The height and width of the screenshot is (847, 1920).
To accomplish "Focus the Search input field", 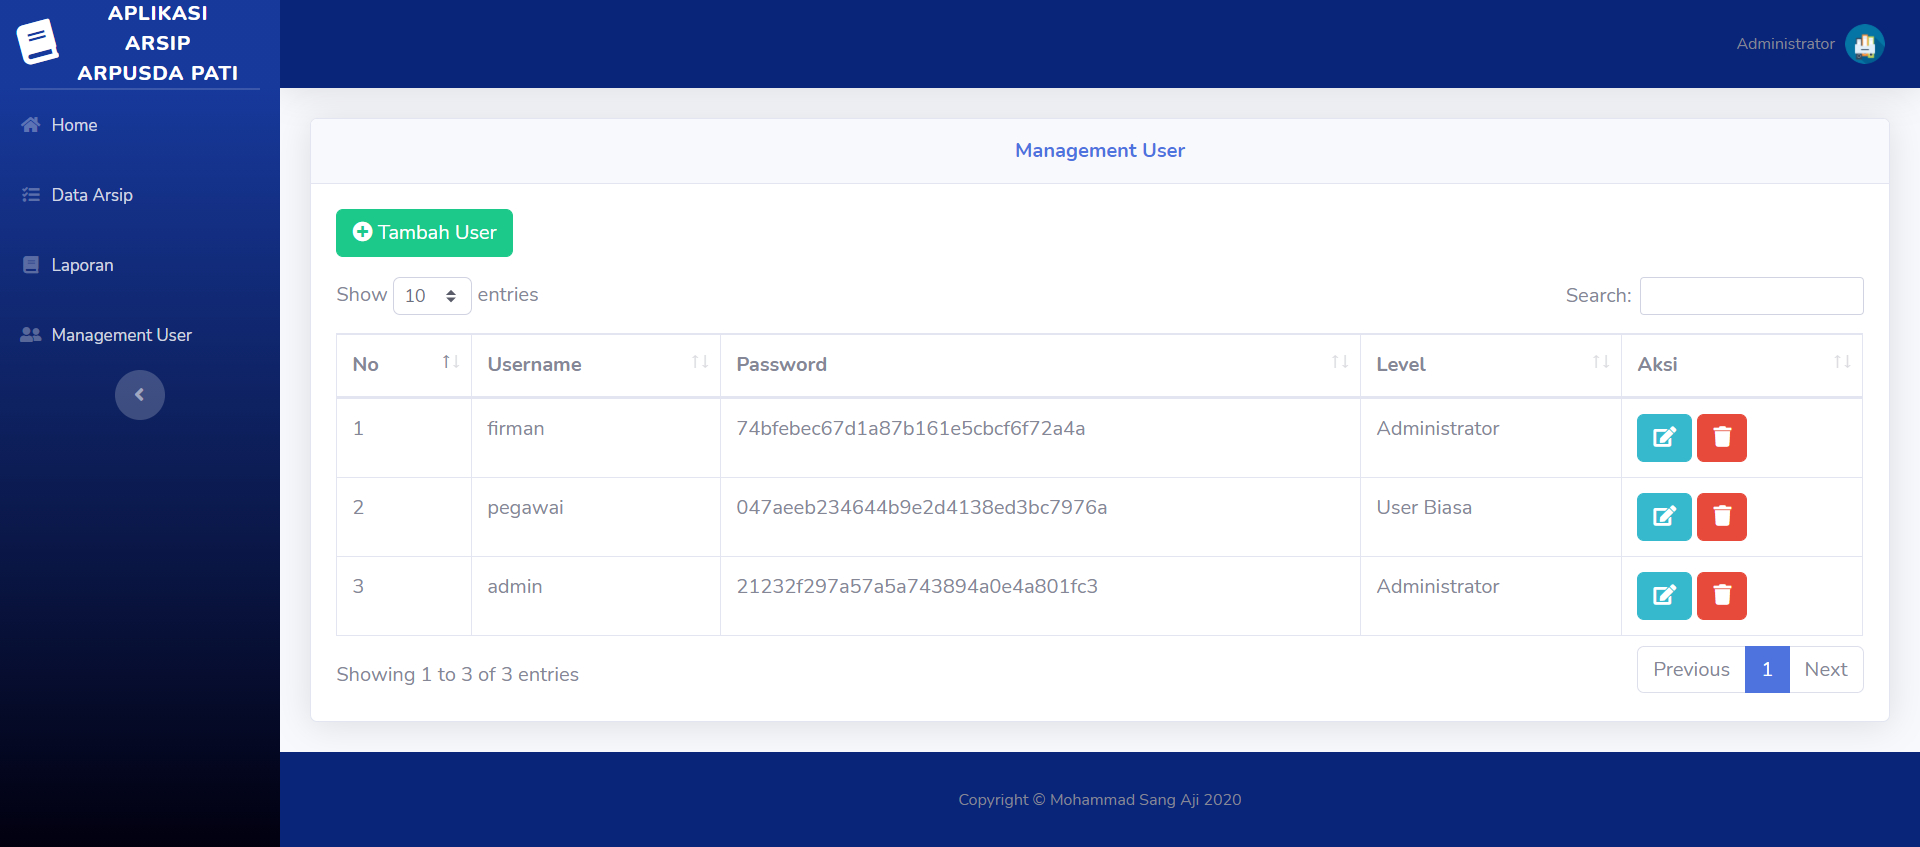I will click(1751, 296).
